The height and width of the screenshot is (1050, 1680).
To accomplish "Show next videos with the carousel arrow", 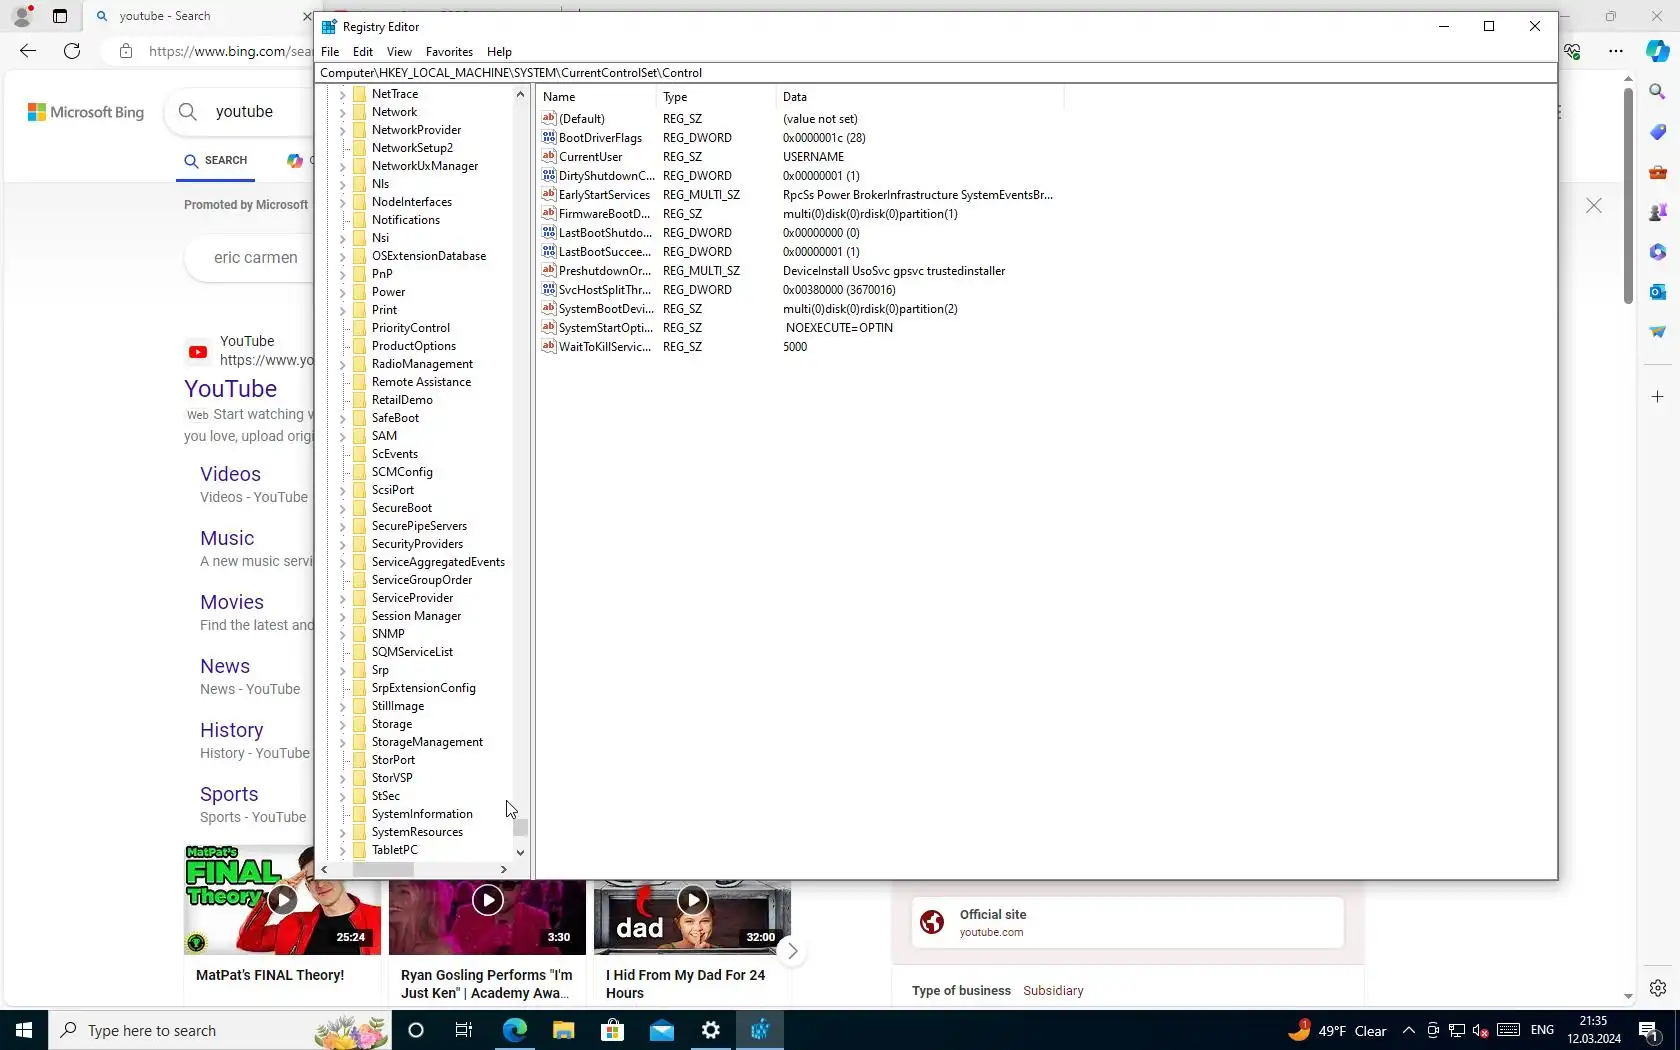I will 792,951.
